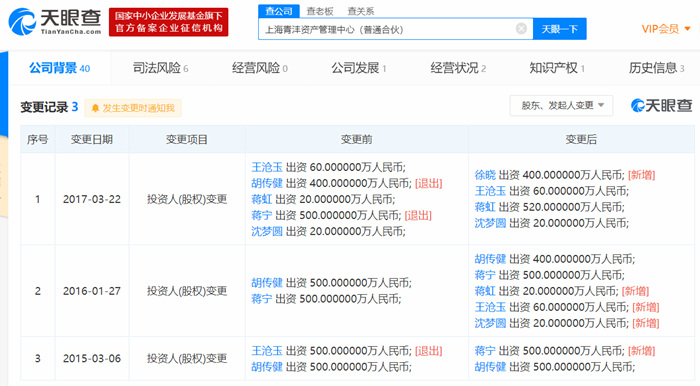Switch to the 查关系 search tab
The height and width of the screenshot is (386, 700).
pyautogui.click(x=361, y=11)
